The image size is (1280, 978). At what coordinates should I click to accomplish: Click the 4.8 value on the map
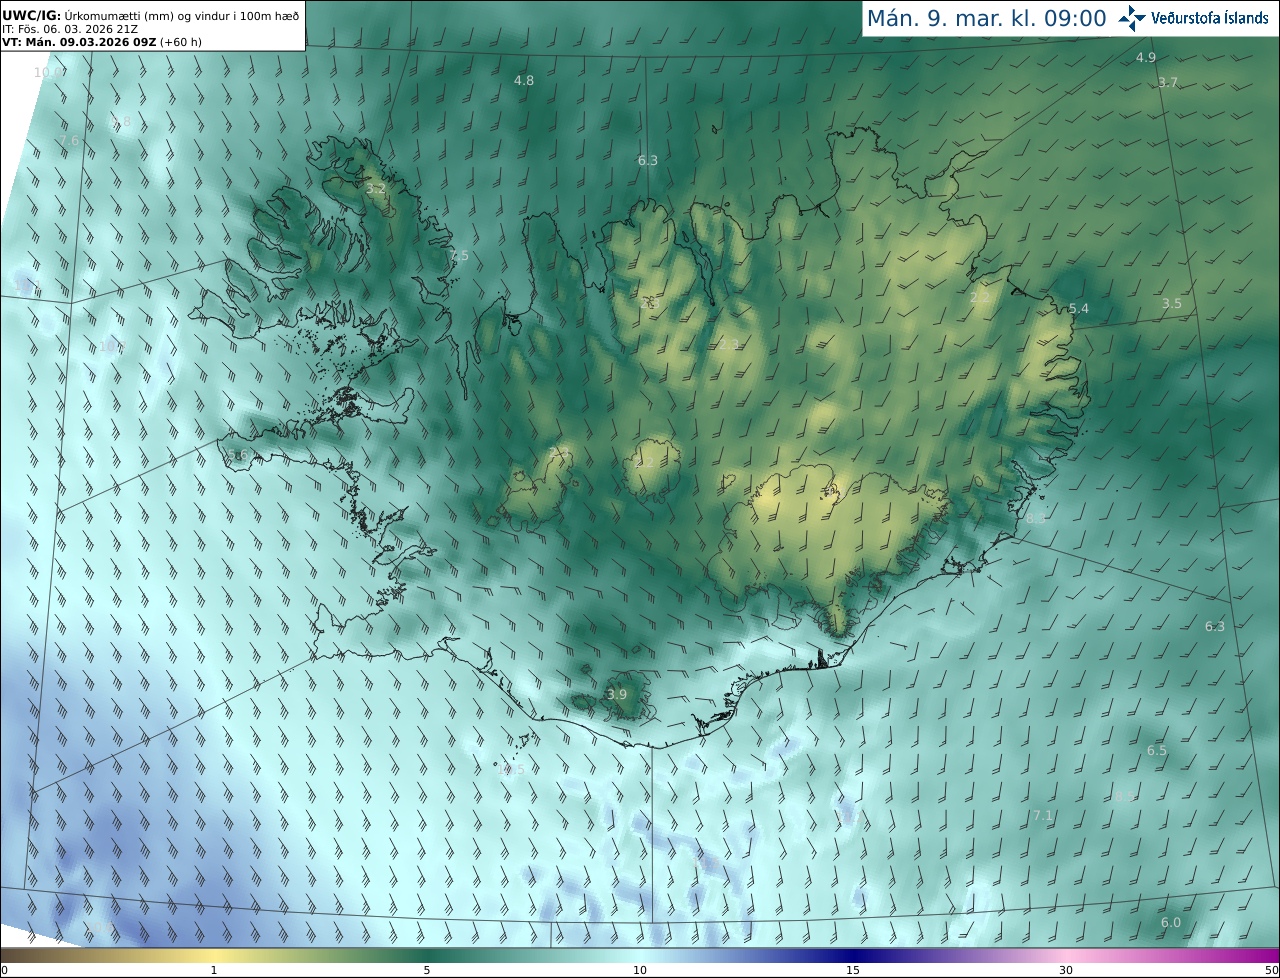[524, 80]
